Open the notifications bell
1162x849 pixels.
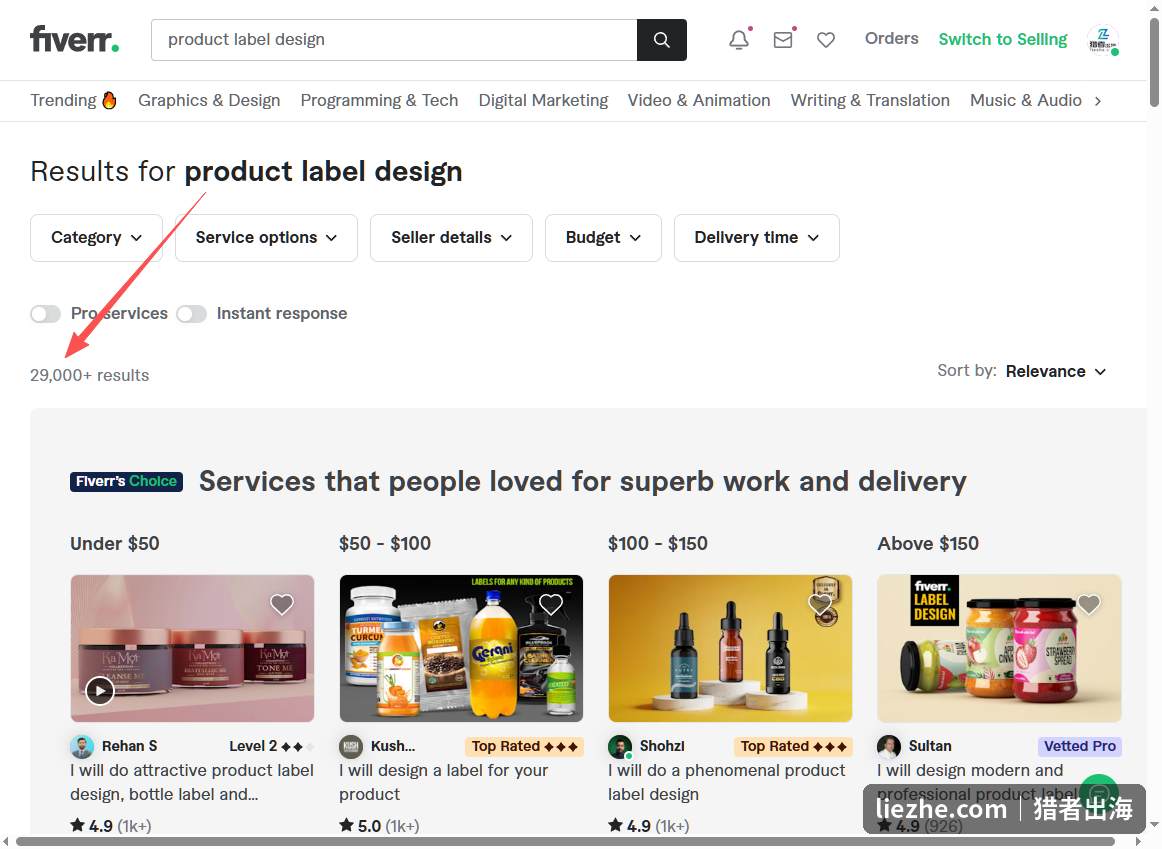(x=739, y=39)
